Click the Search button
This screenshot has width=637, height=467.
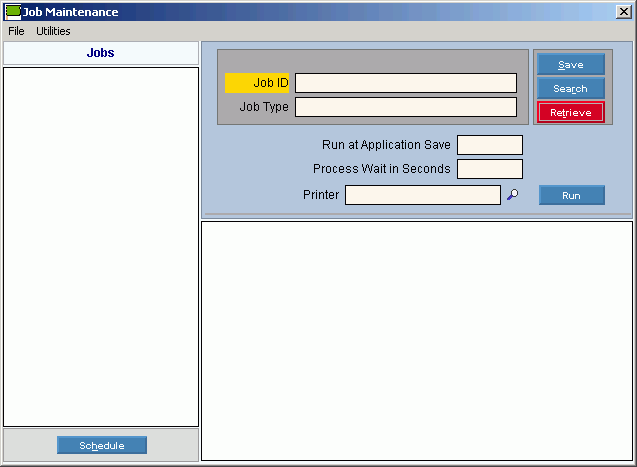(x=570, y=89)
